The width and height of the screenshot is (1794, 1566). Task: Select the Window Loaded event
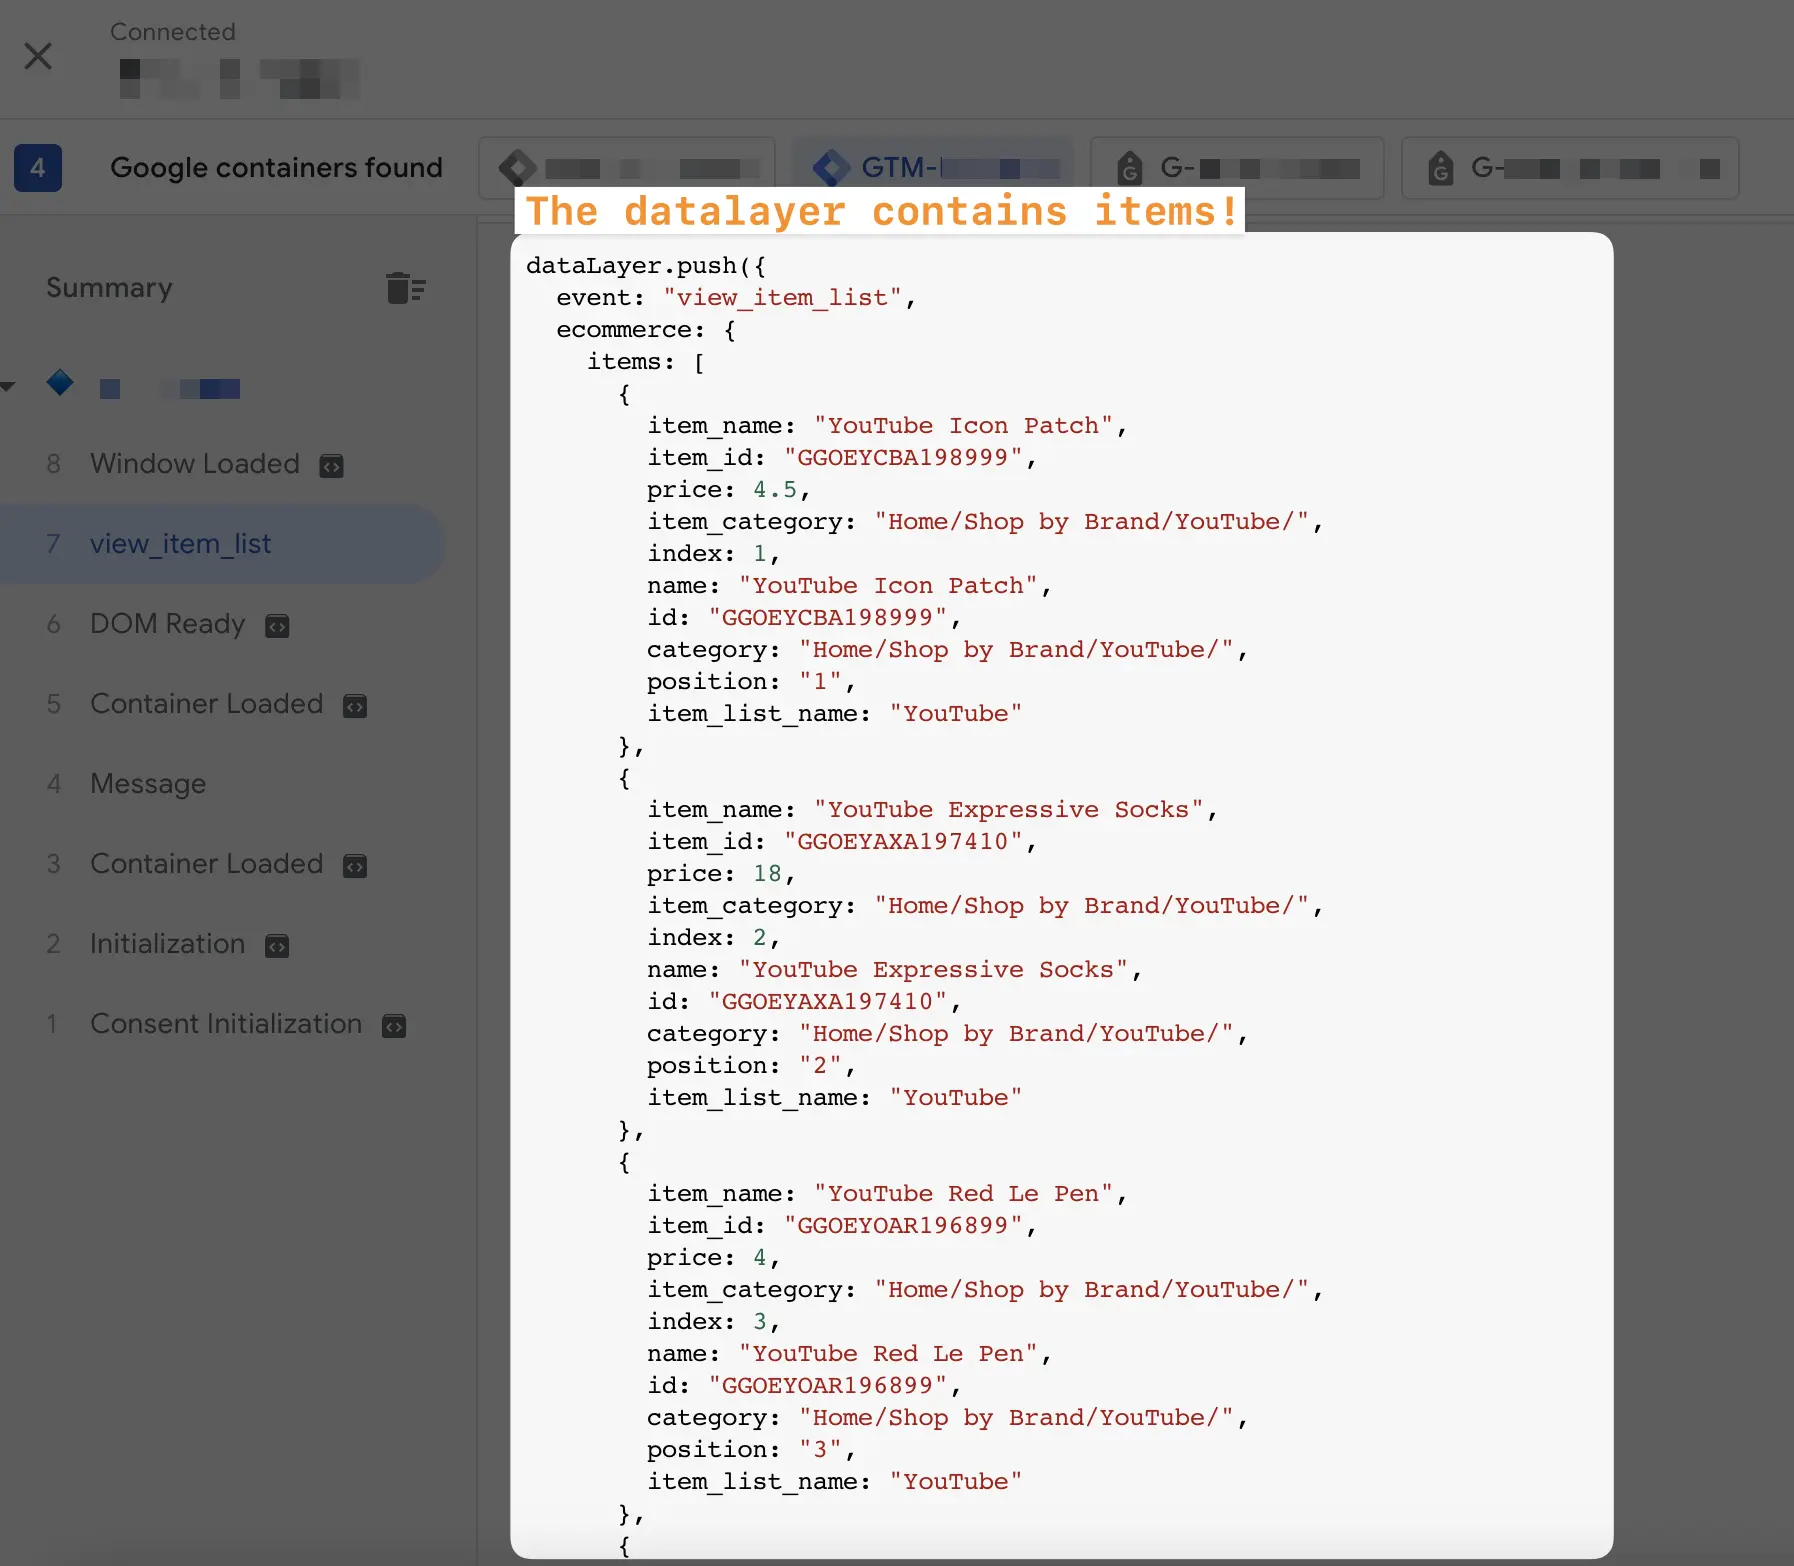point(195,464)
